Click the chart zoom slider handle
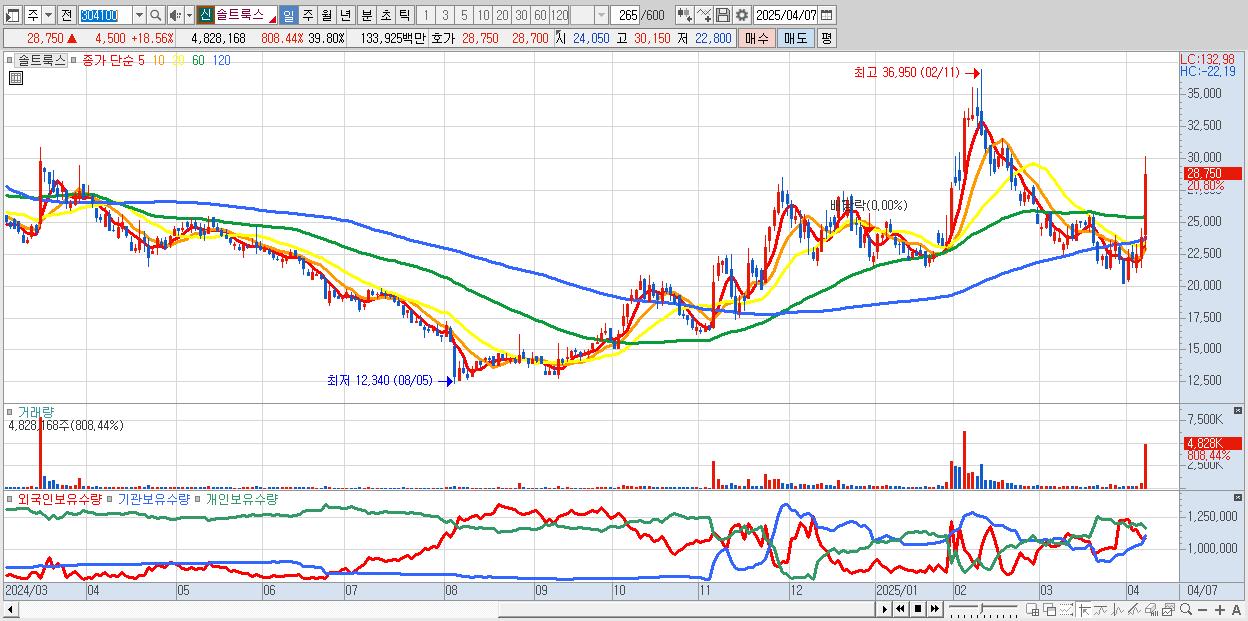This screenshot has width=1248, height=621. (981, 609)
